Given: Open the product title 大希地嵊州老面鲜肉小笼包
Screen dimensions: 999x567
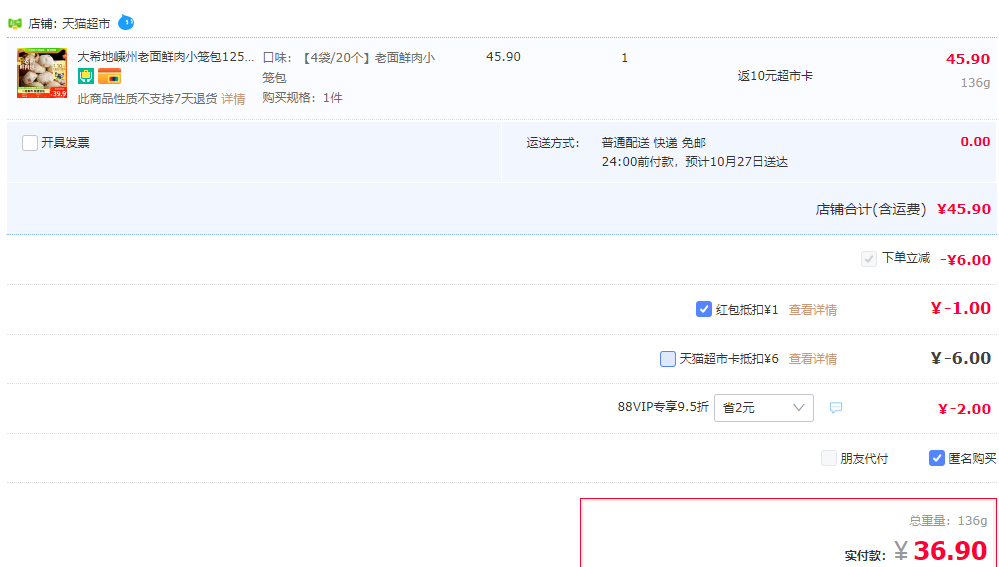Looking at the screenshot, I should pos(166,57).
